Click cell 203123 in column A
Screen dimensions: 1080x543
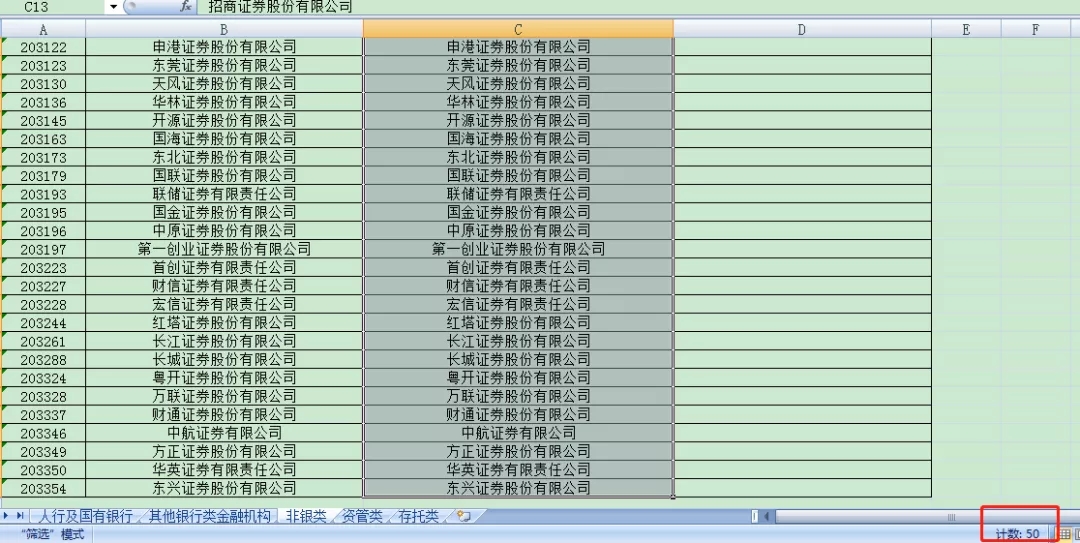(43, 65)
